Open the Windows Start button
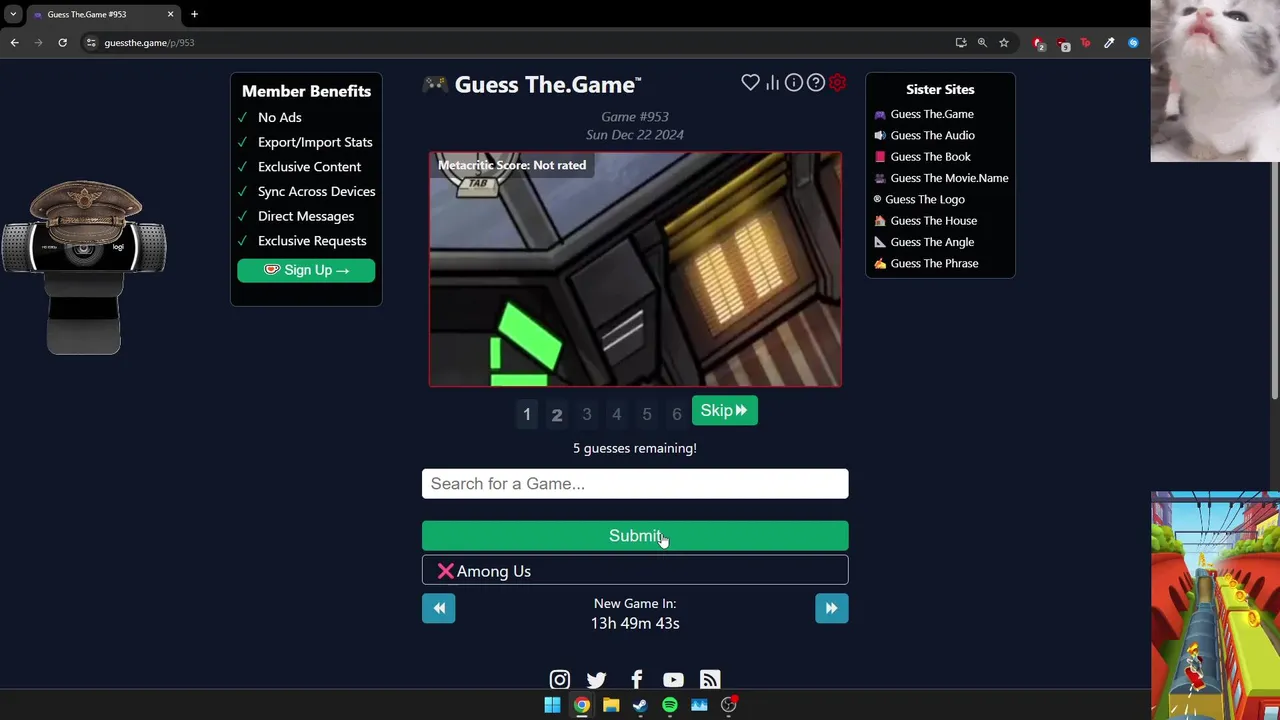Screen dimensions: 1280x720 point(552,705)
